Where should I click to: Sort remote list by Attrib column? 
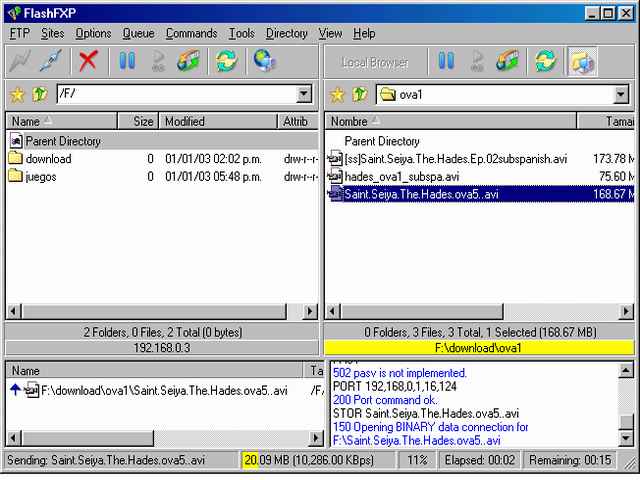(x=298, y=121)
